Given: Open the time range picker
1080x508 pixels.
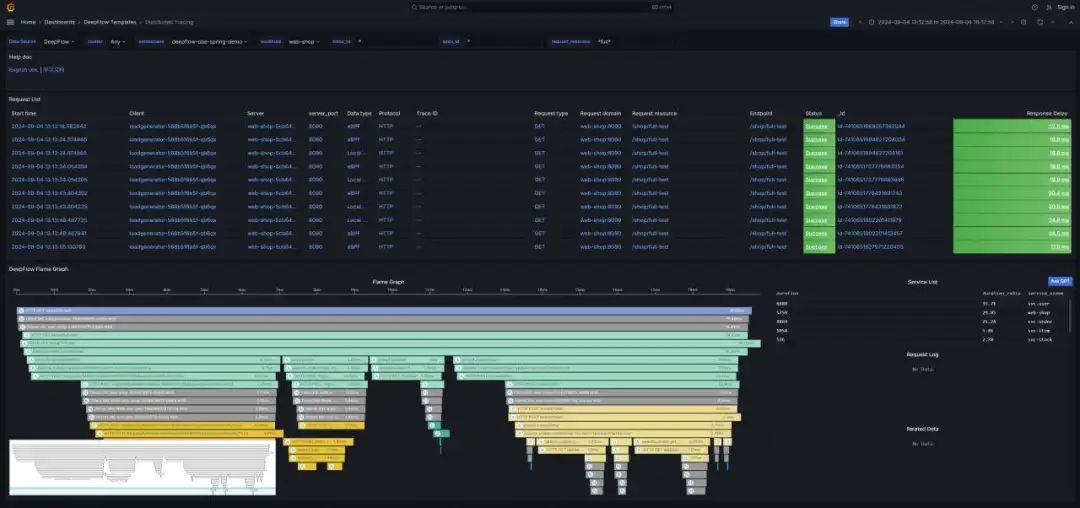Looking at the screenshot, I should [x=931, y=22].
